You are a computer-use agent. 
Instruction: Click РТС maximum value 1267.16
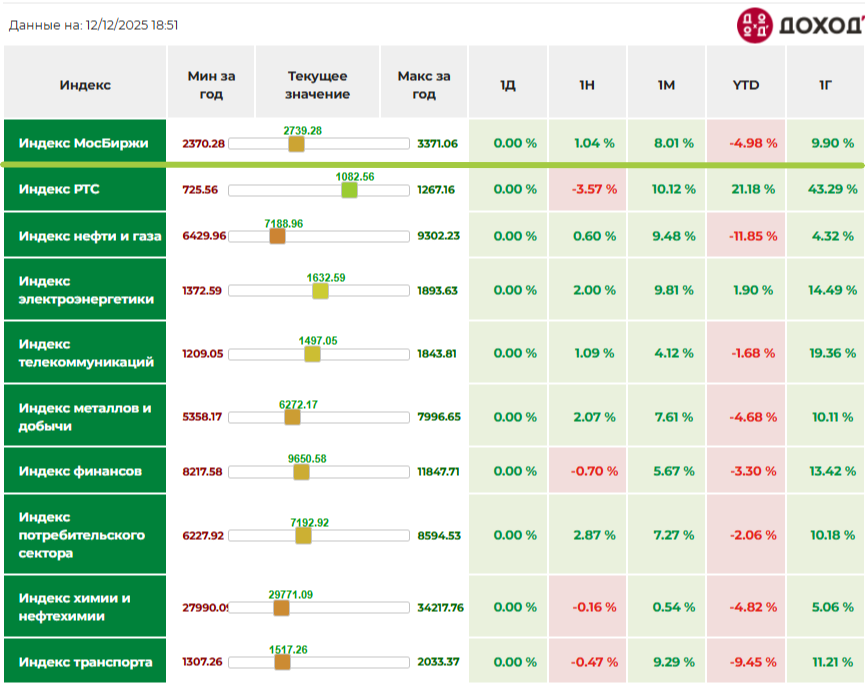436,190
